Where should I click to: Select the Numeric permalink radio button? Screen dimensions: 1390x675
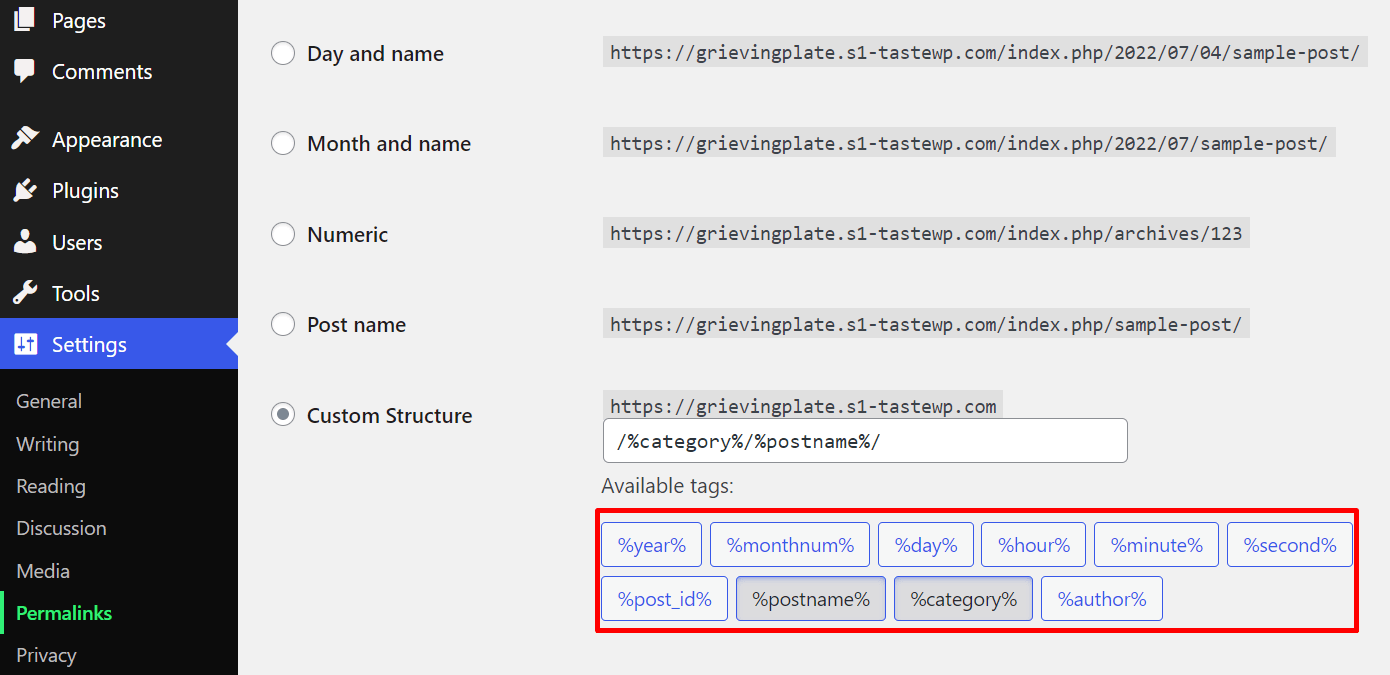tap(283, 235)
